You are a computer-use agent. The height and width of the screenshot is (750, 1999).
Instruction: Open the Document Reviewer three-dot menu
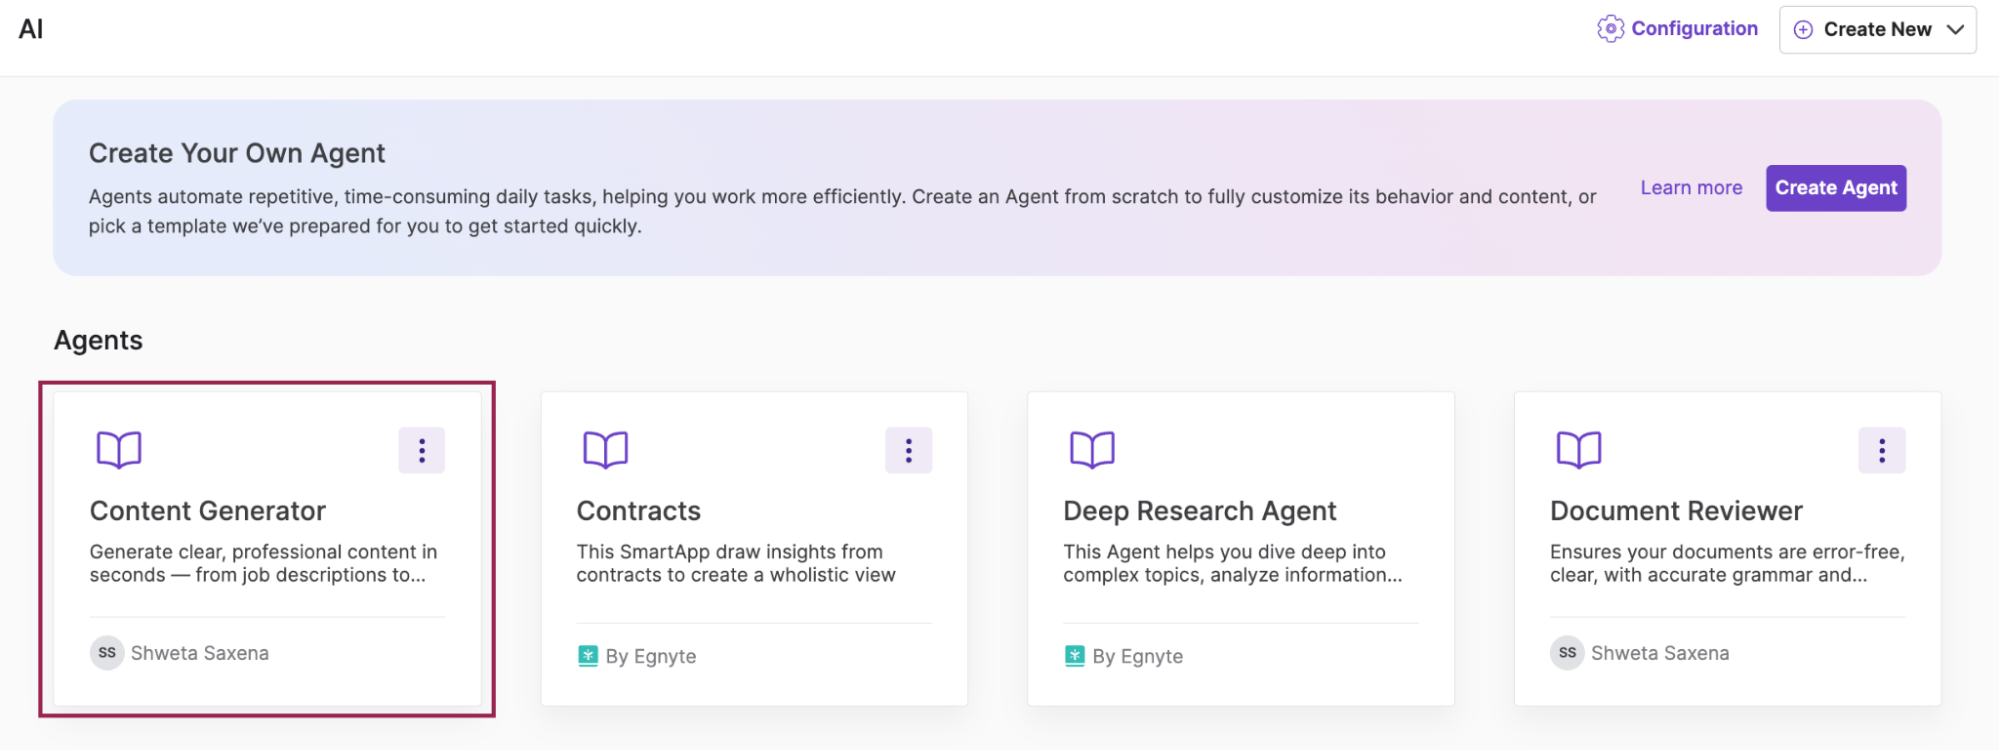click(1881, 450)
